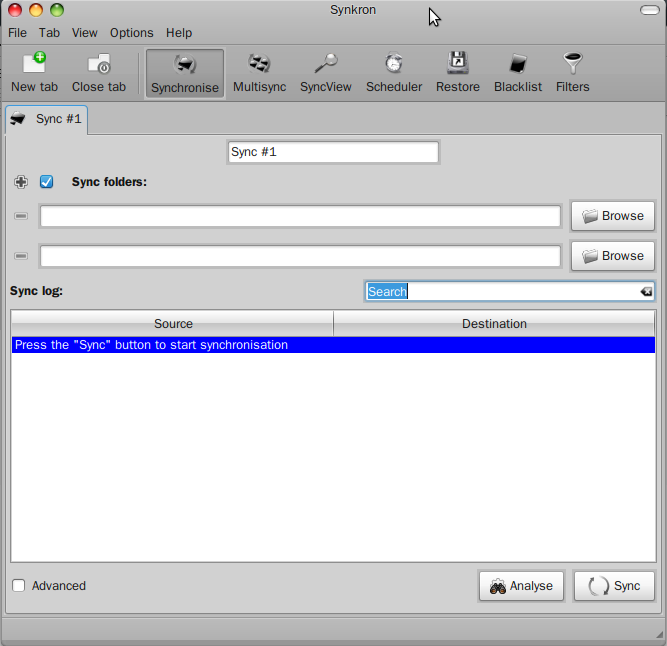Click the Destination column header
The image size is (667, 646).
(x=494, y=324)
